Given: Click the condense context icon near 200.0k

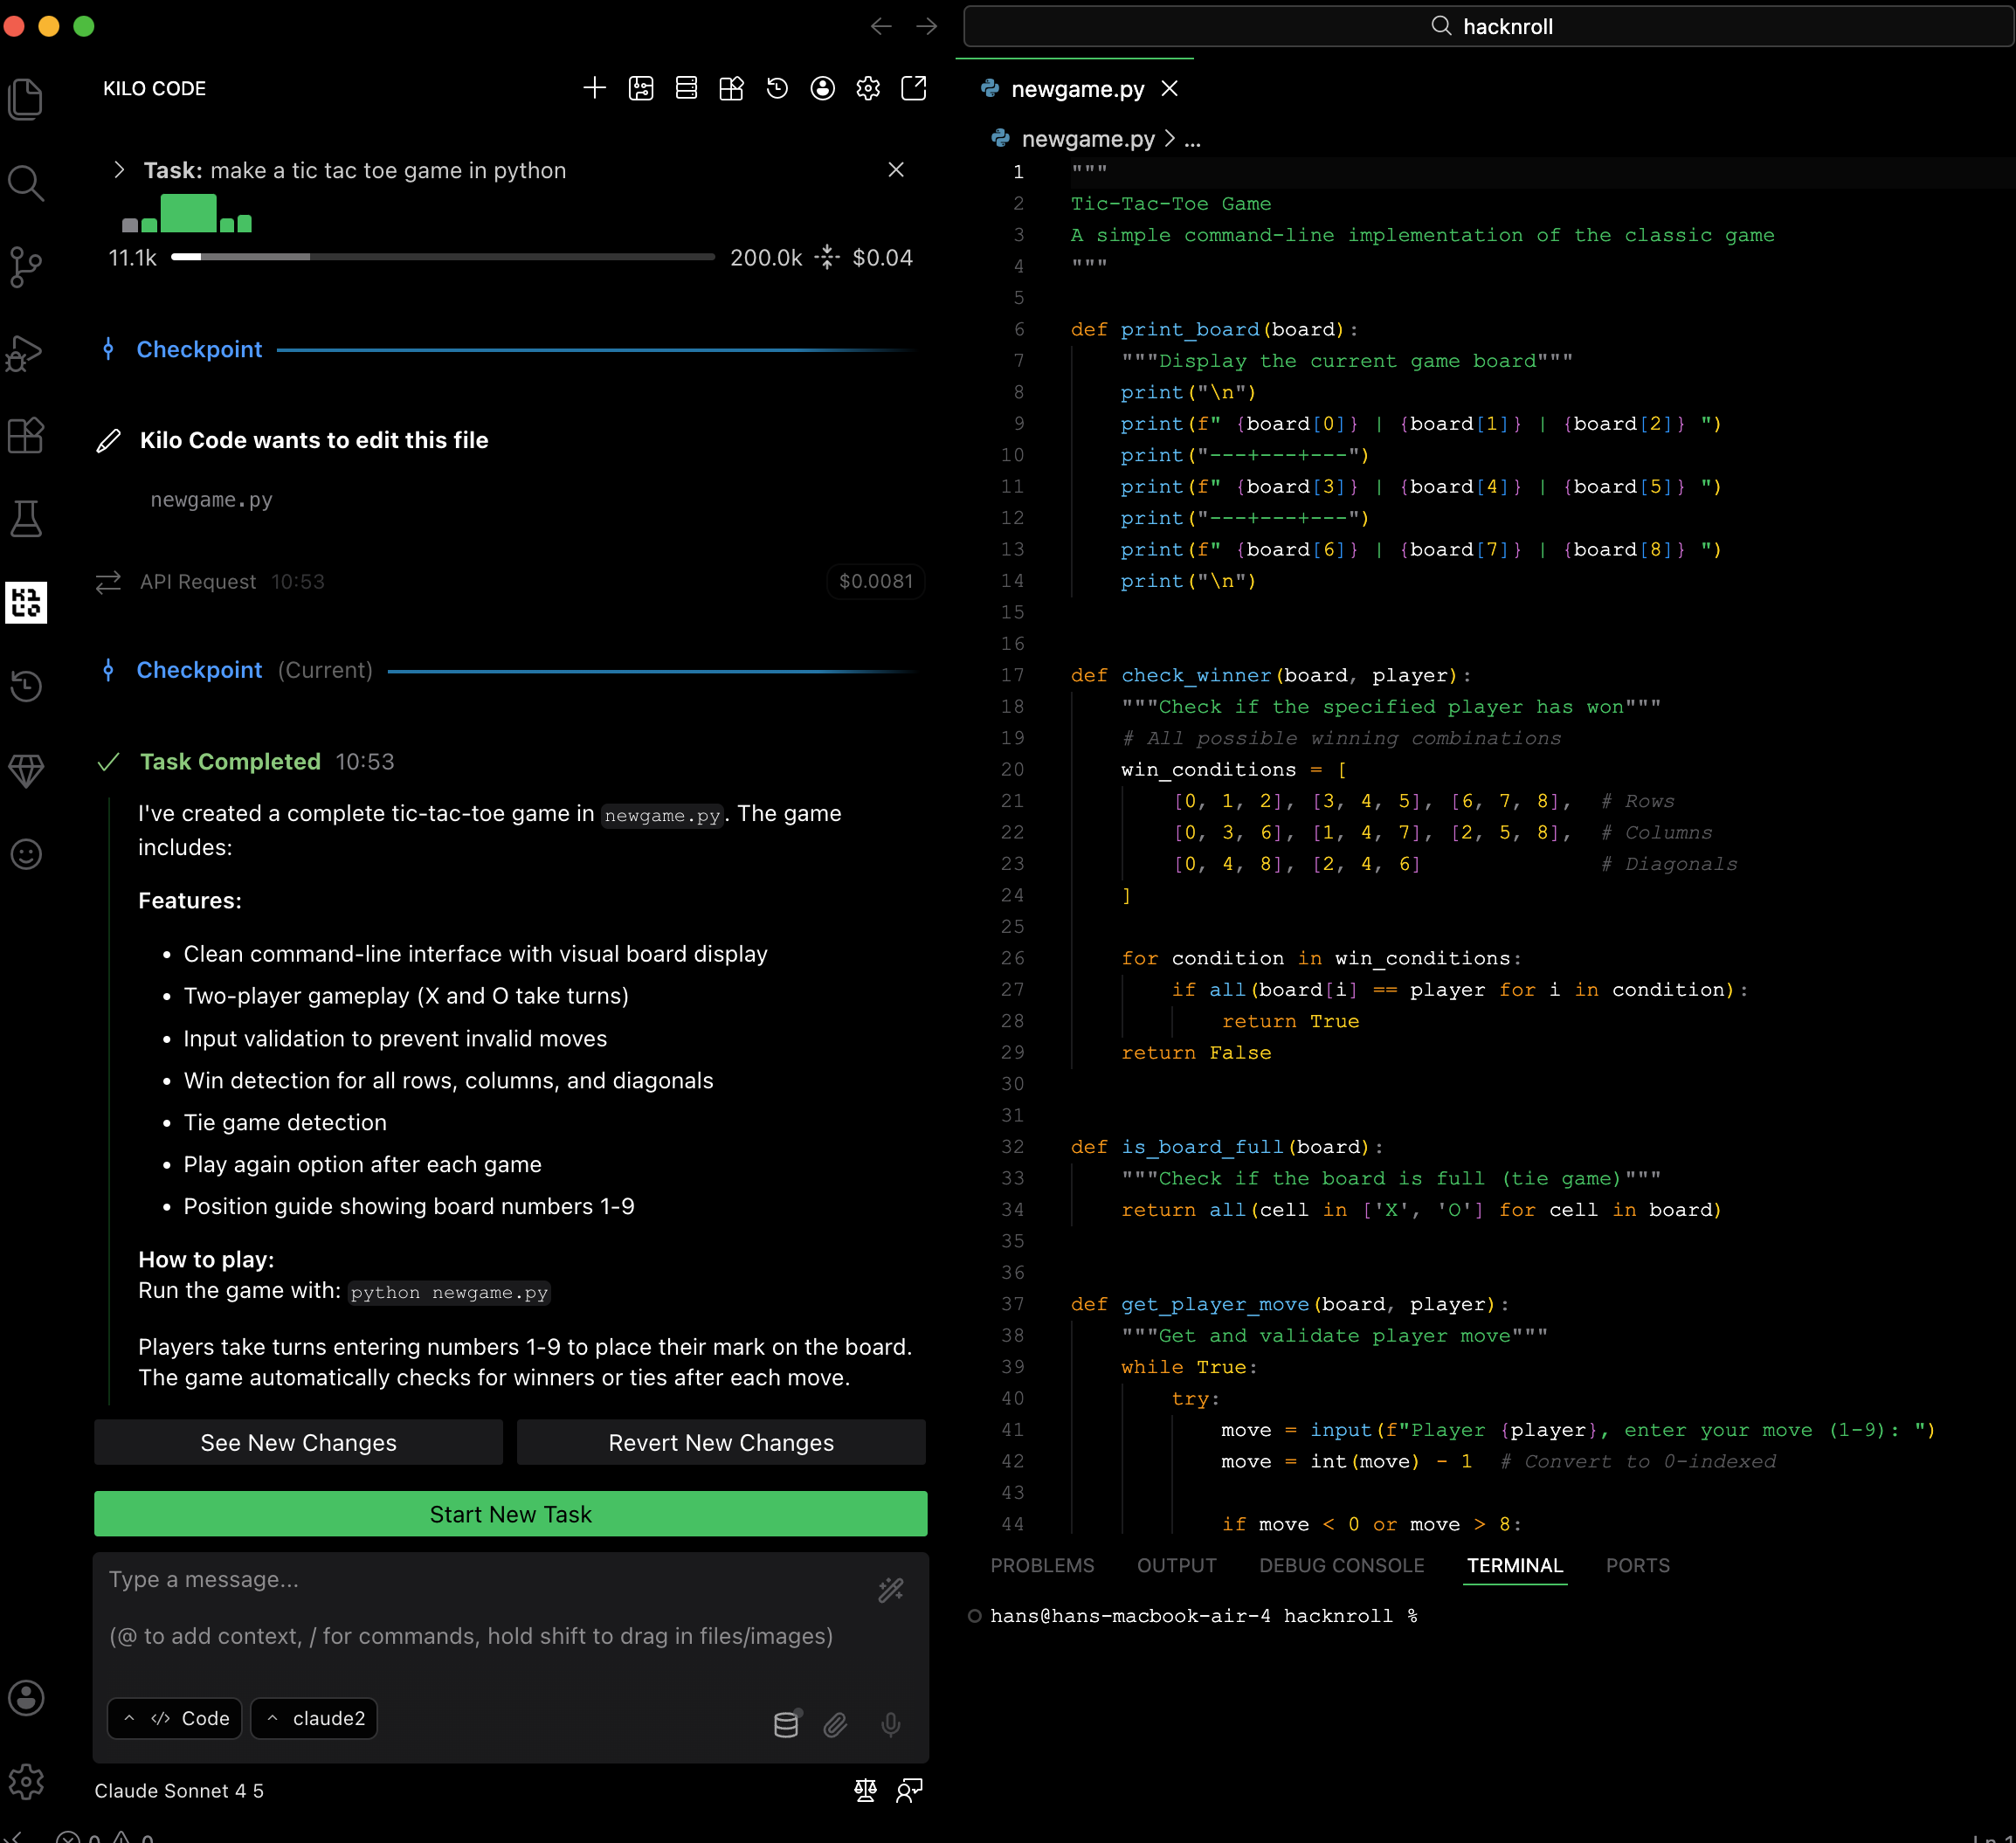Looking at the screenshot, I should click(827, 257).
